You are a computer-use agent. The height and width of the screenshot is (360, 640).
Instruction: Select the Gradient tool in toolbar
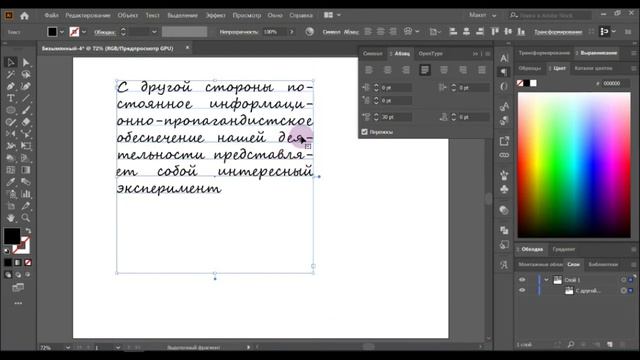tap(26, 170)
